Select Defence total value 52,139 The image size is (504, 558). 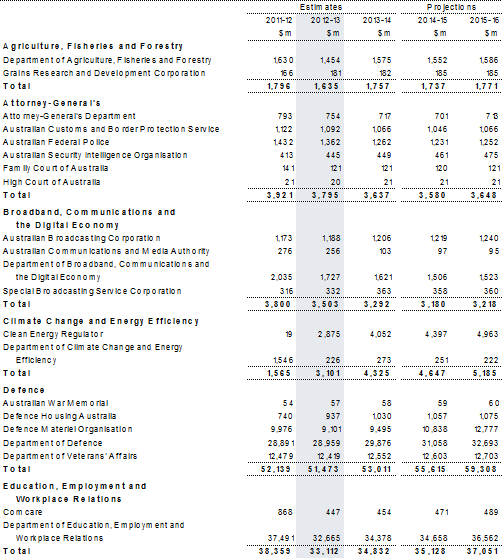pos(275,469)
